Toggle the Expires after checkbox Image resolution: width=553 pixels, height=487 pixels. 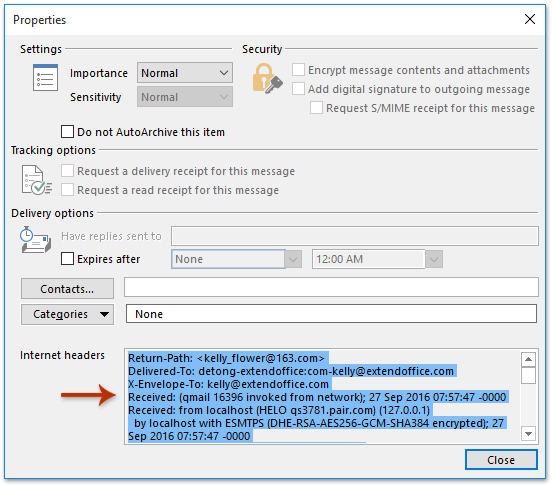[x=67, y=259]
